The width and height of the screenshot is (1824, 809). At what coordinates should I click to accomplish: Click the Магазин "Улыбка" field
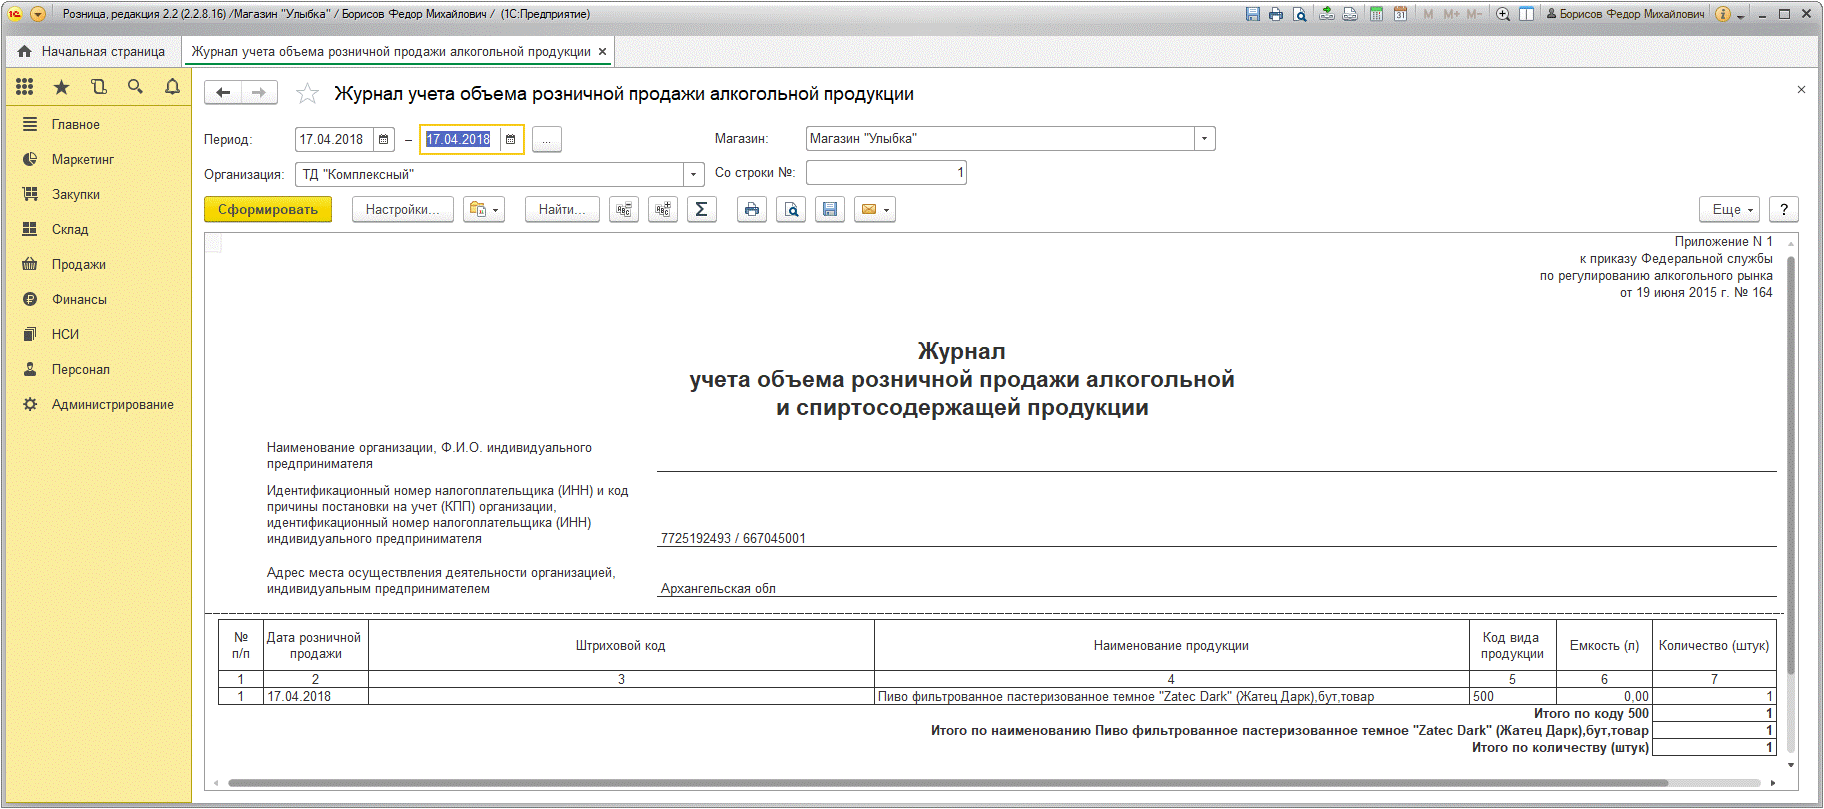1000,139
